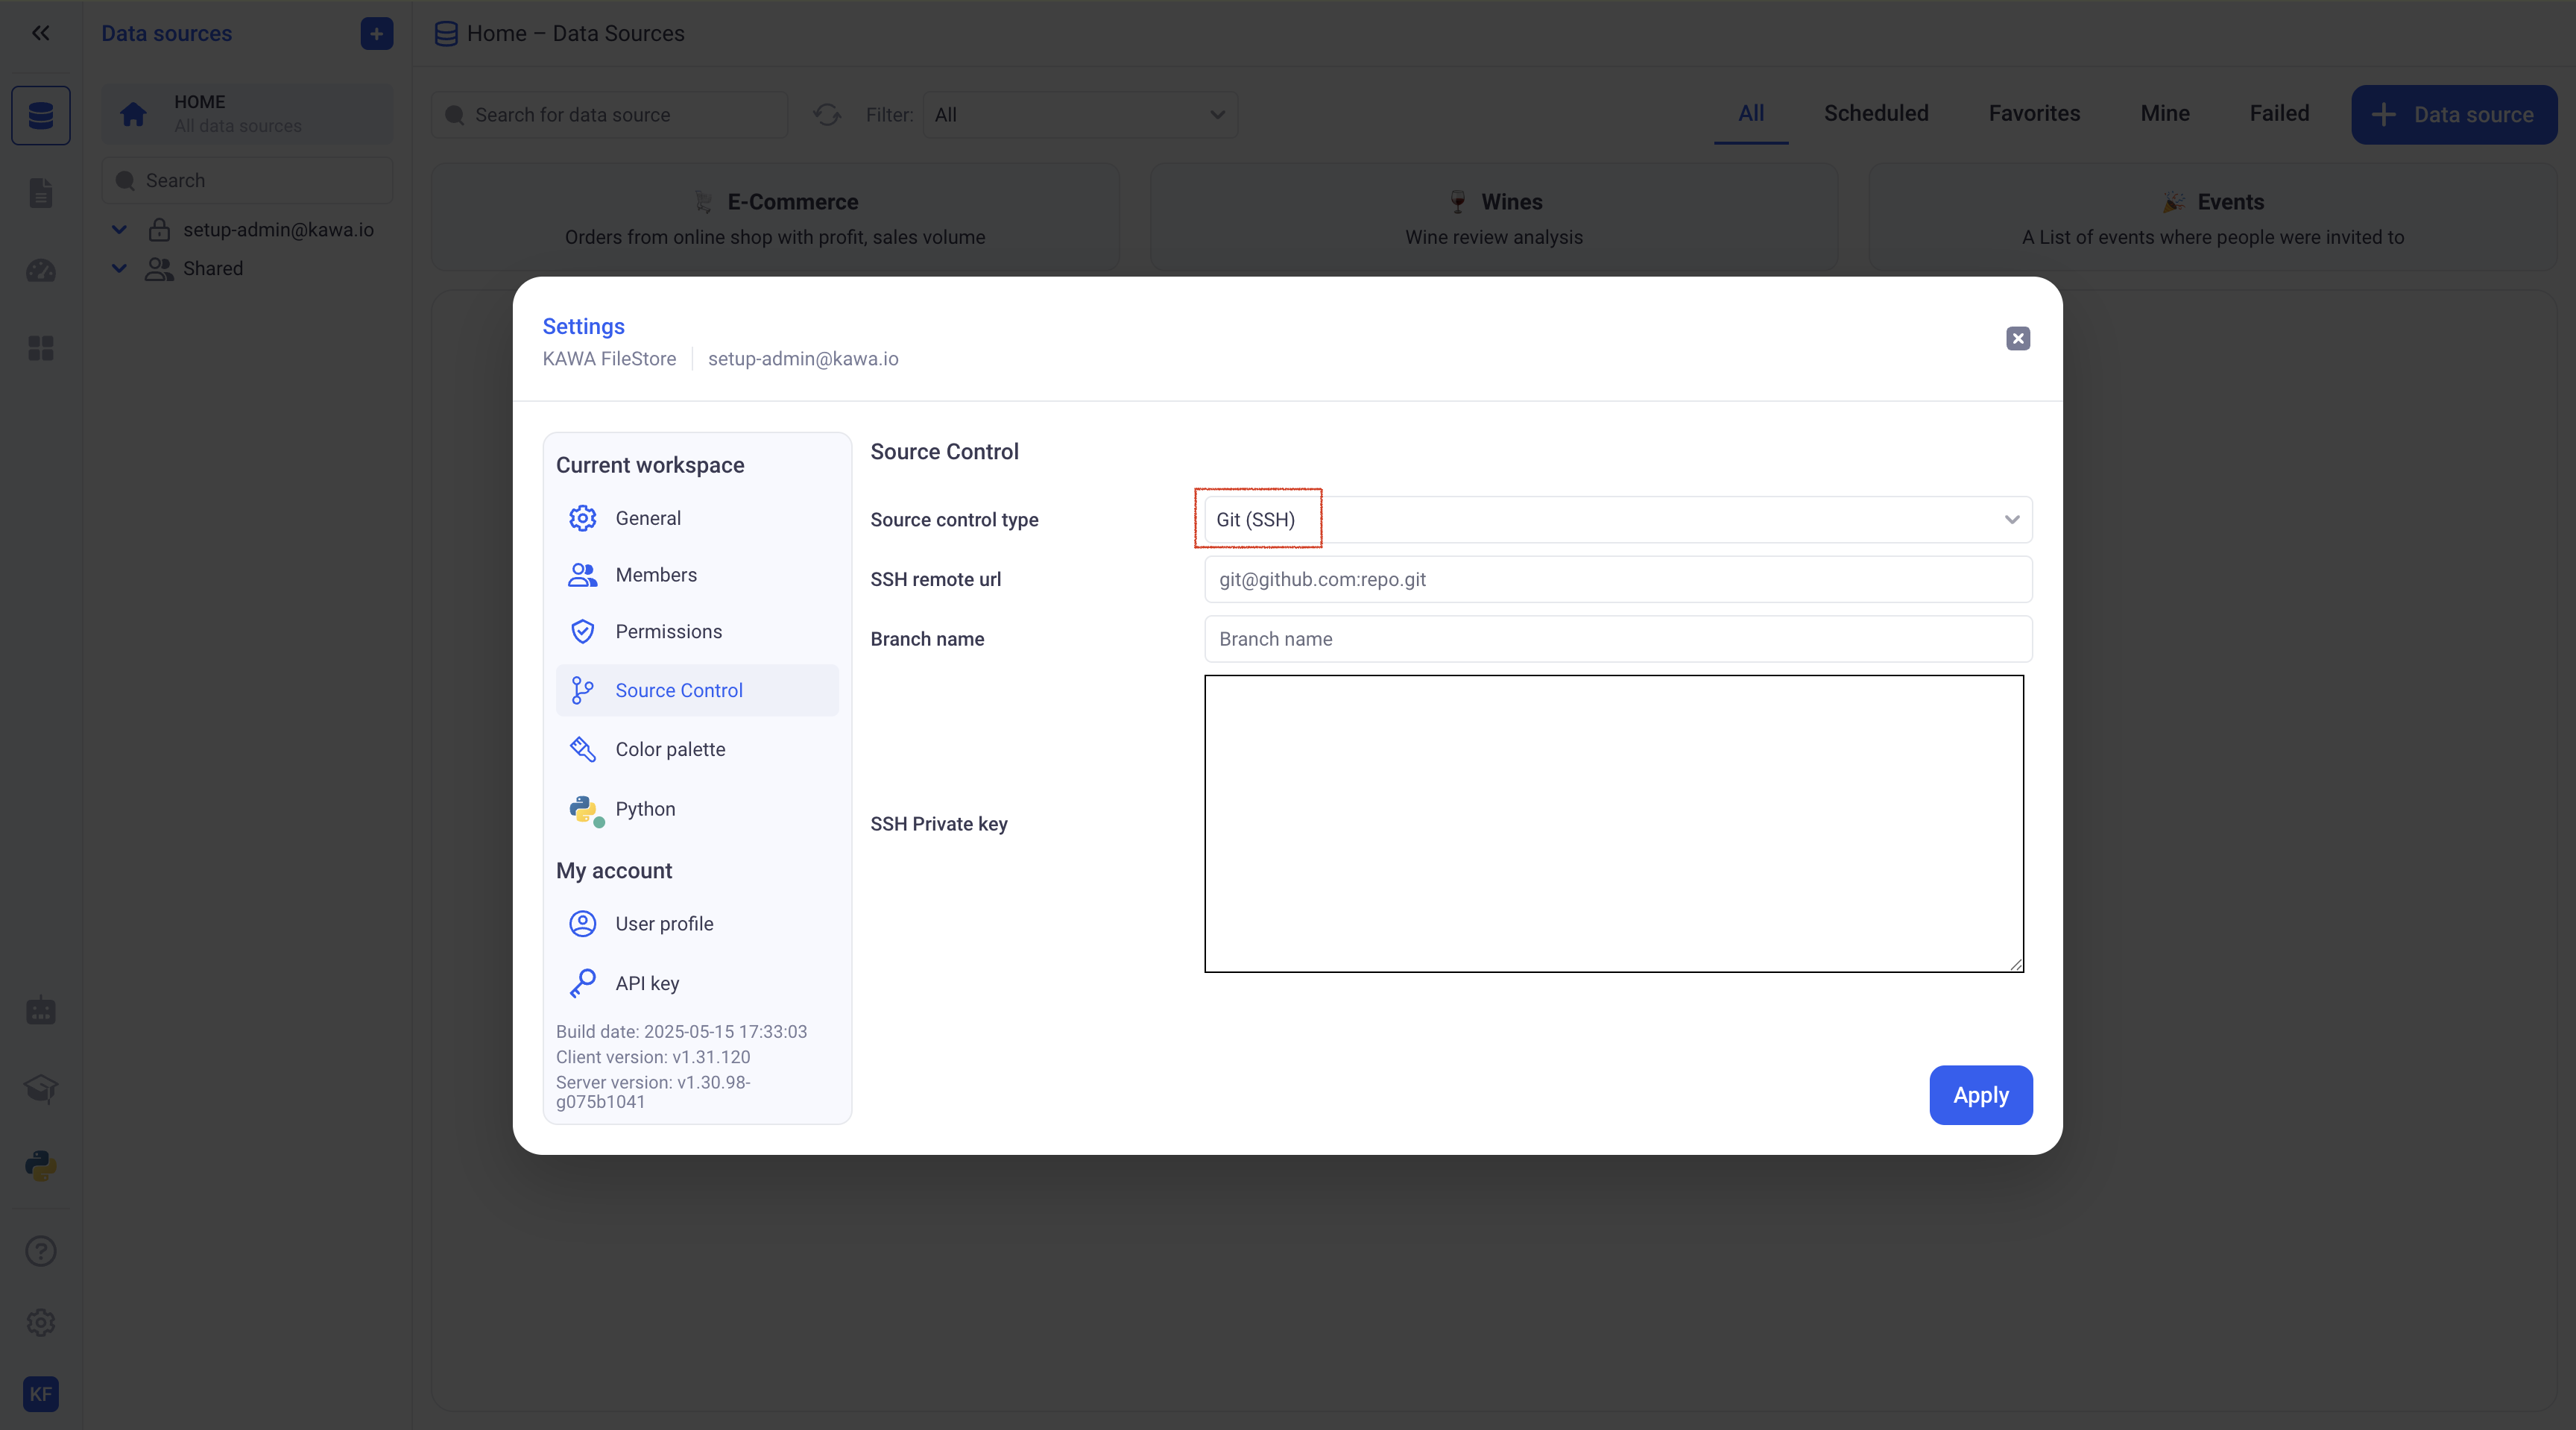Collapse the Shared tree node
Screen dimensions: 2576x1430
click(x=119, y=268)
